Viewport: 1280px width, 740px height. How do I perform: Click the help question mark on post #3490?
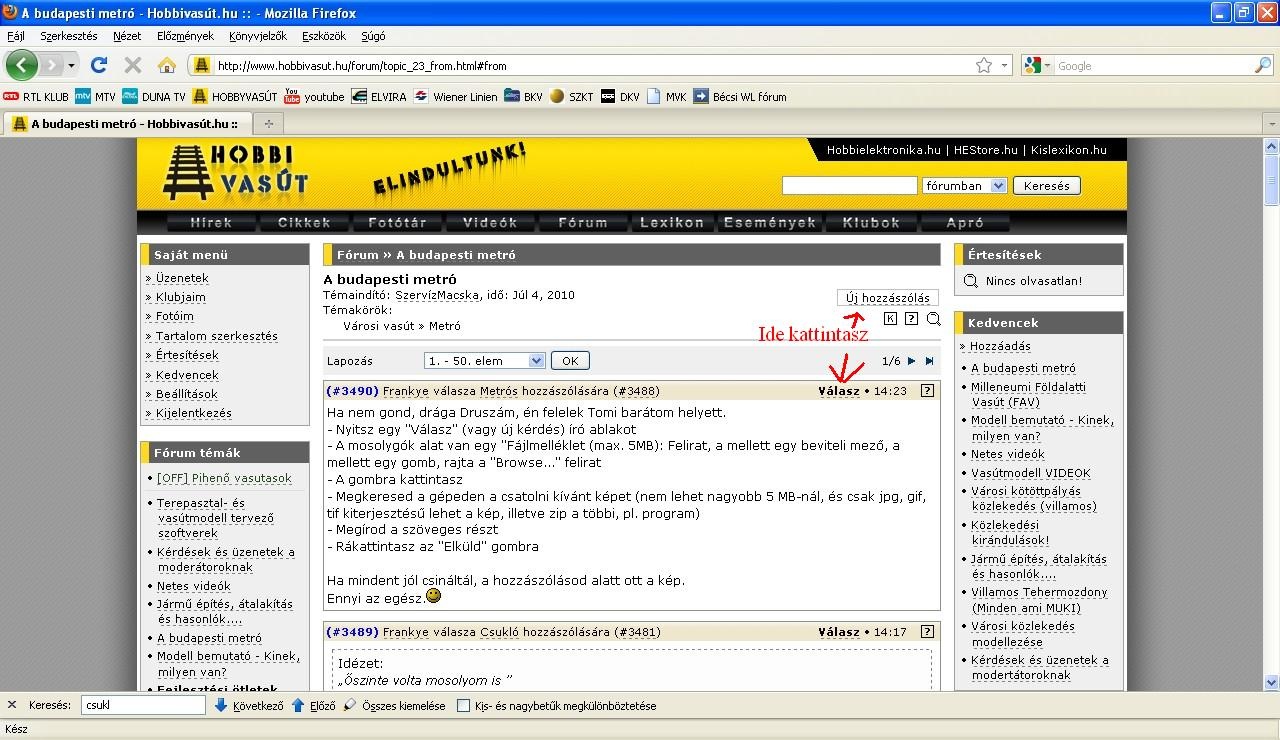point(927,391)
